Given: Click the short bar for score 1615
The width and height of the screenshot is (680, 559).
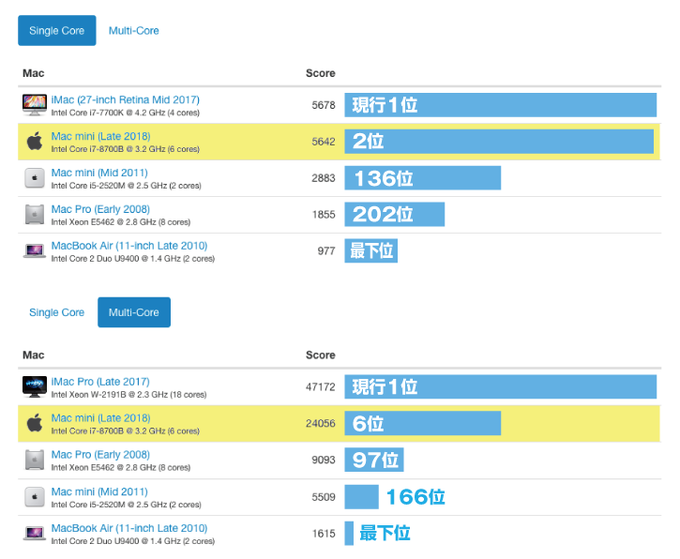Looking at the screenshot, I should coord(349,533).
